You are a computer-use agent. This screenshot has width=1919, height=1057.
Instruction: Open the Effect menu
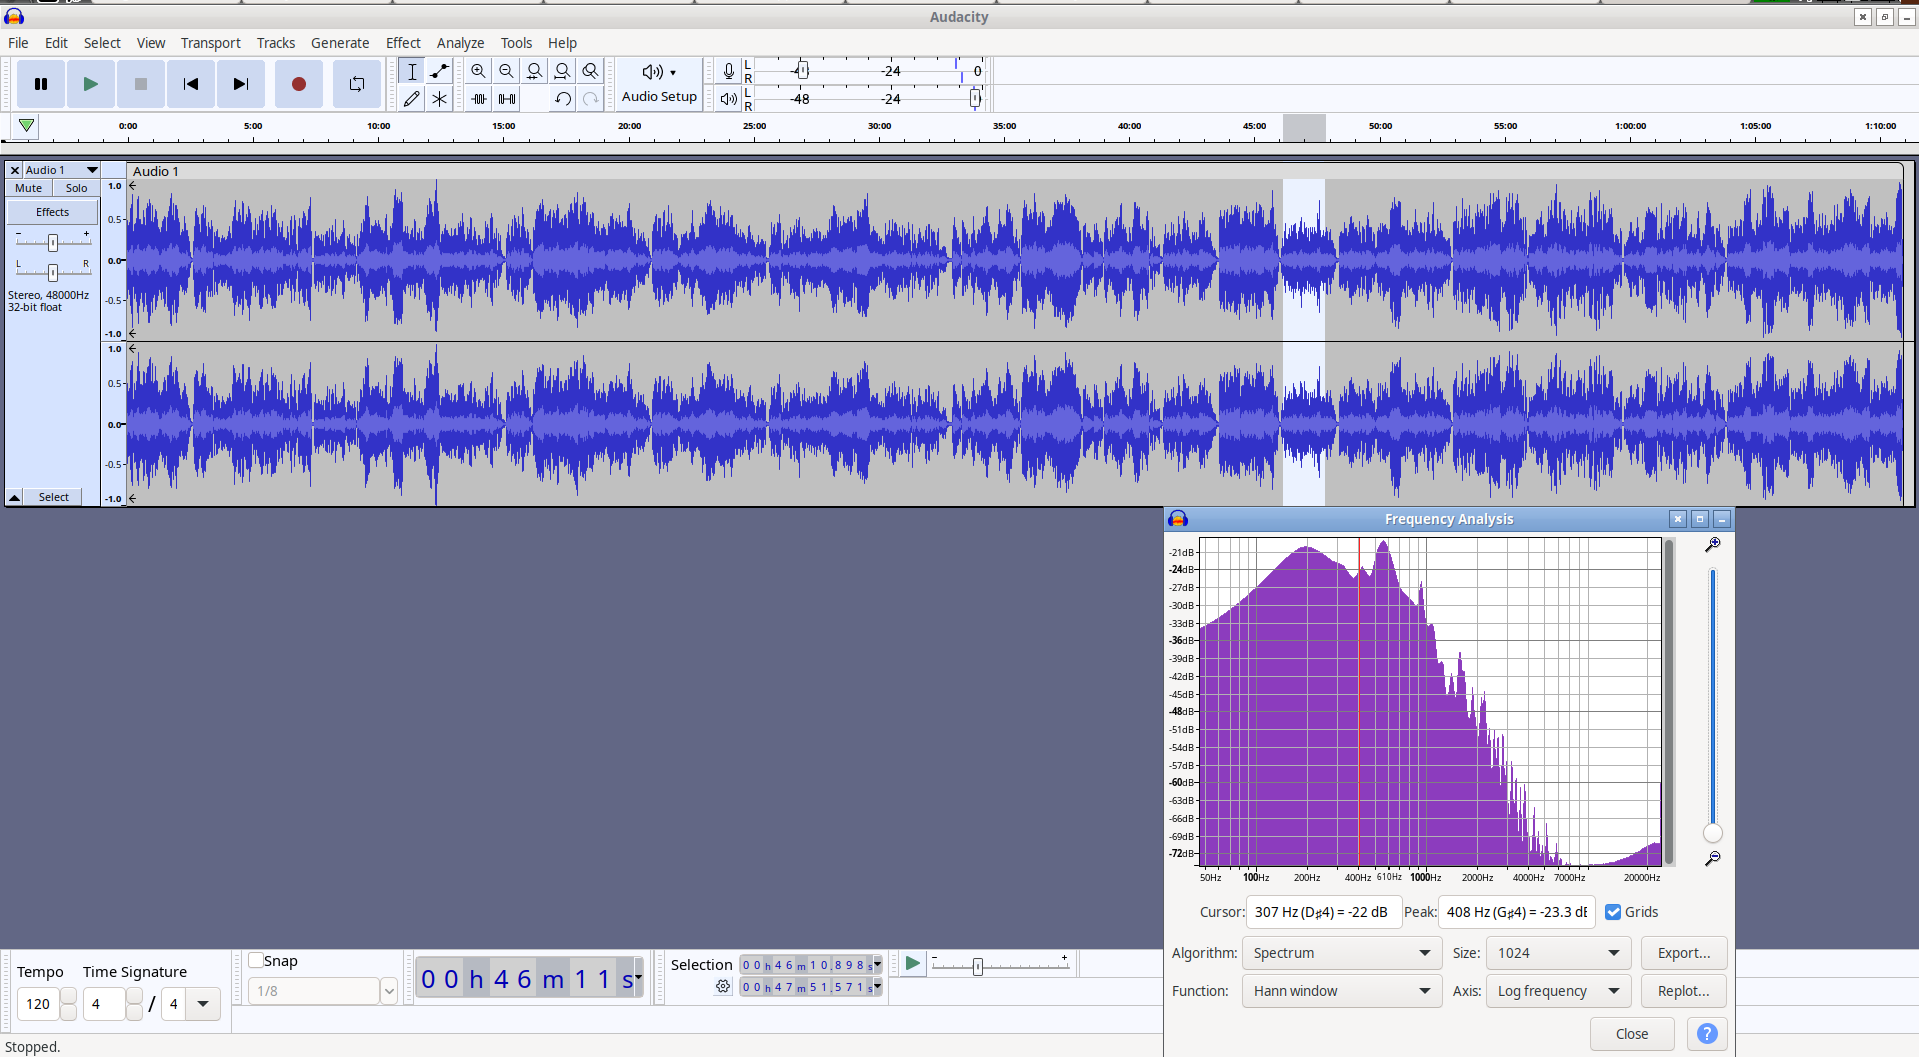pos(403,43)
